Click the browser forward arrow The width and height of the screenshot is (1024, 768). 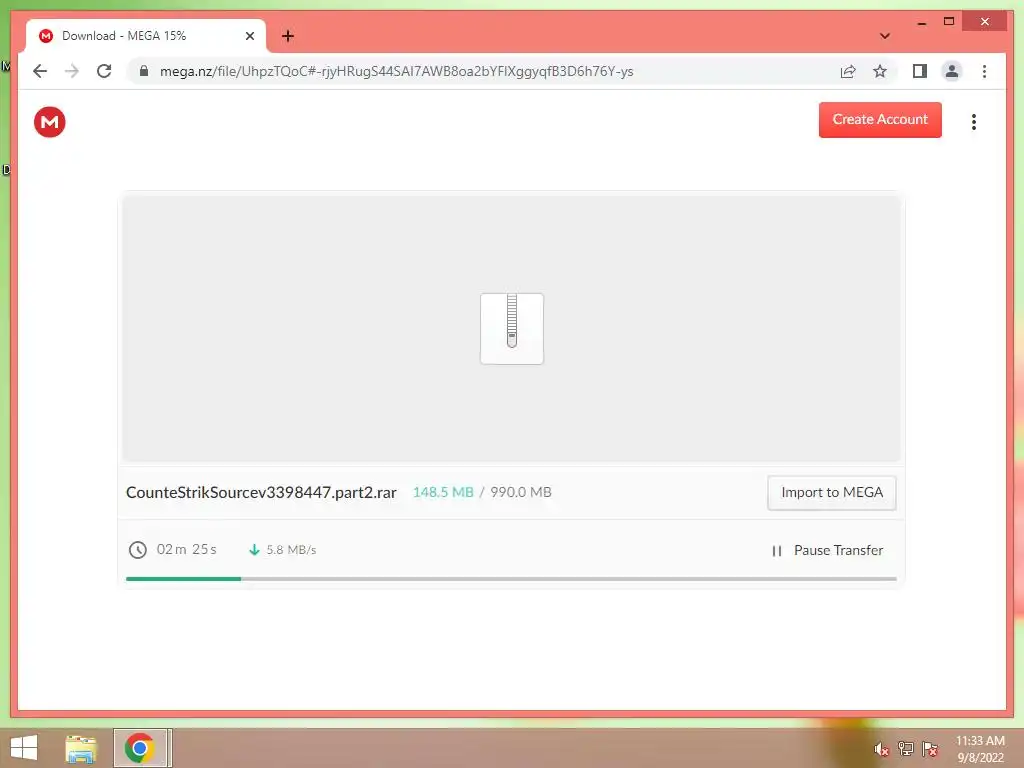click(72, 71)
